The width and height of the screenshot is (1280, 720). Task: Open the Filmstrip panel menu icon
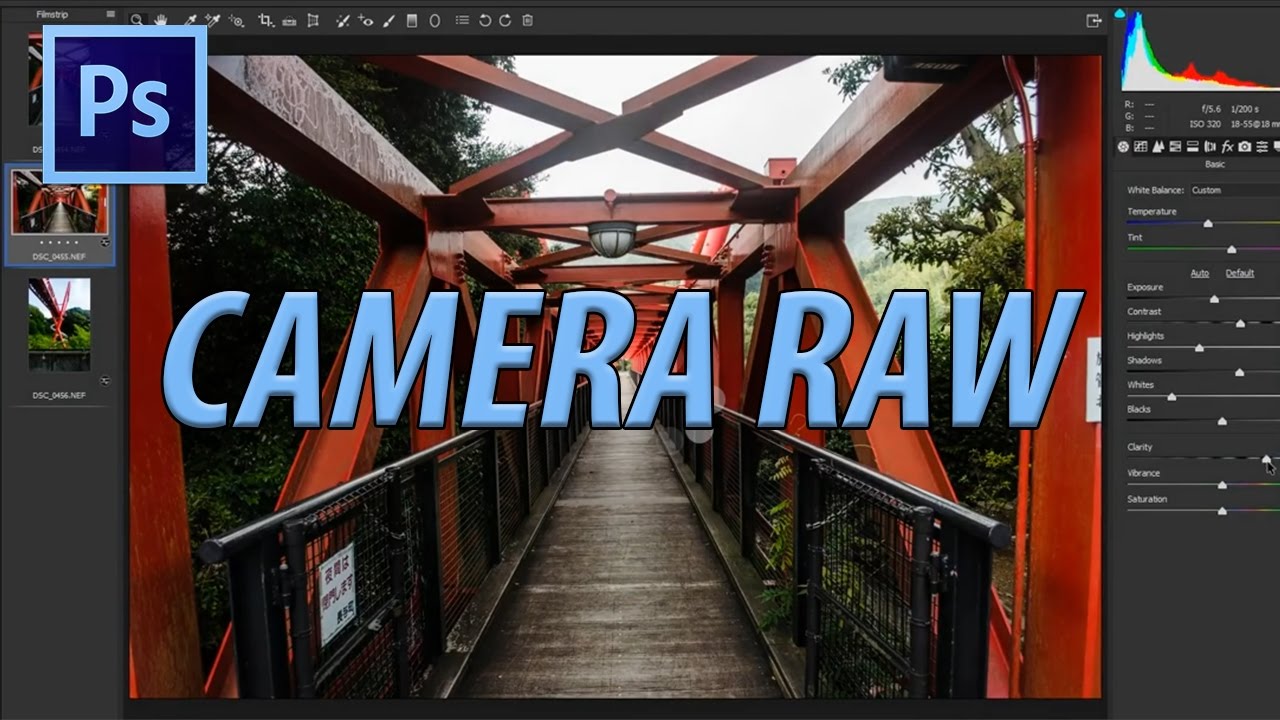tap(111, 14)
